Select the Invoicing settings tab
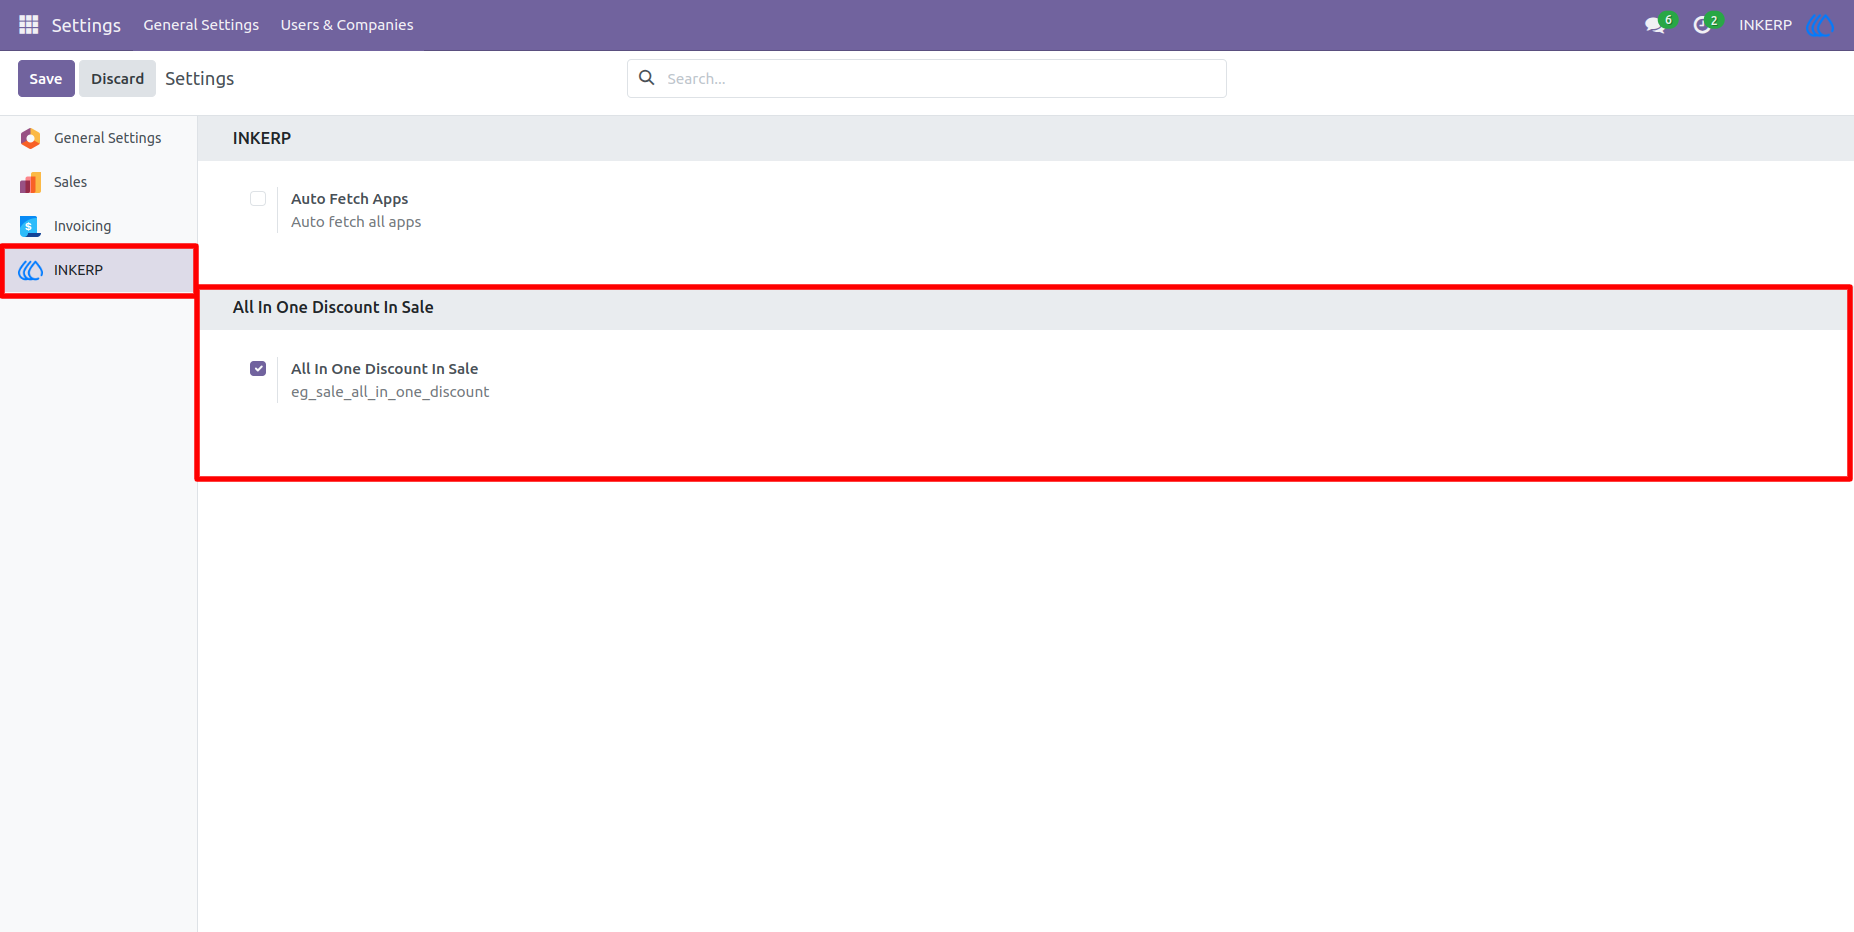The width and height of the screenshot is (1854, 932). pos(98,226)
